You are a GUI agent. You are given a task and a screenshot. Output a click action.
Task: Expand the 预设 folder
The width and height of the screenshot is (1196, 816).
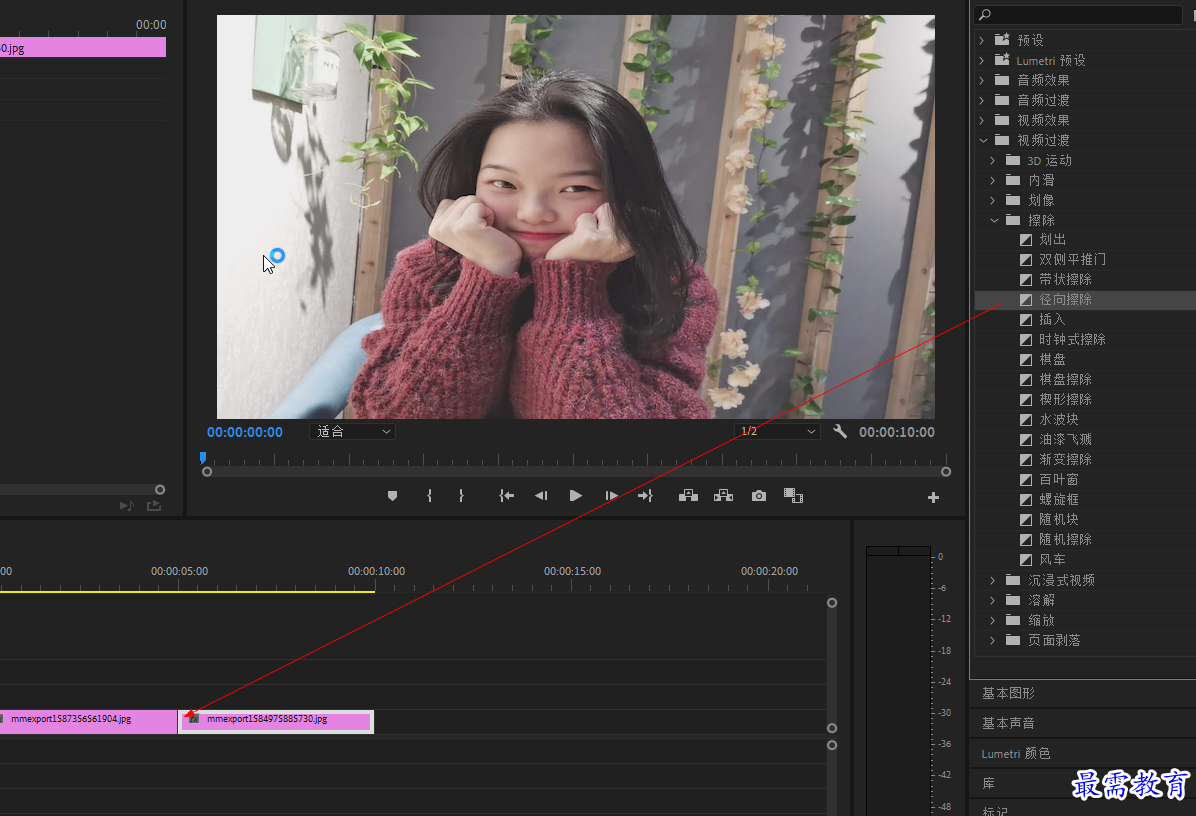pyautogui.click(x=982, y=40)
